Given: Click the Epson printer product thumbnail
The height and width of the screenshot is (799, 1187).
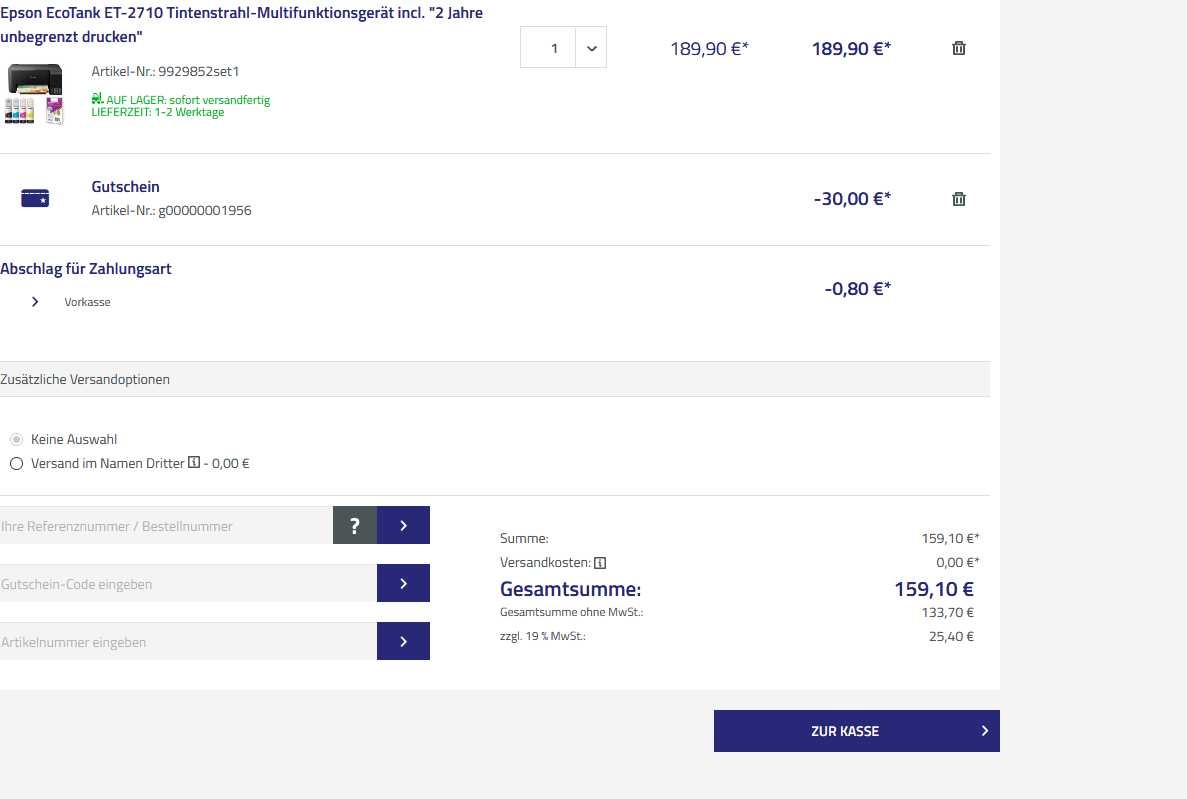Looking at the screenshot, I should (35, 94).
